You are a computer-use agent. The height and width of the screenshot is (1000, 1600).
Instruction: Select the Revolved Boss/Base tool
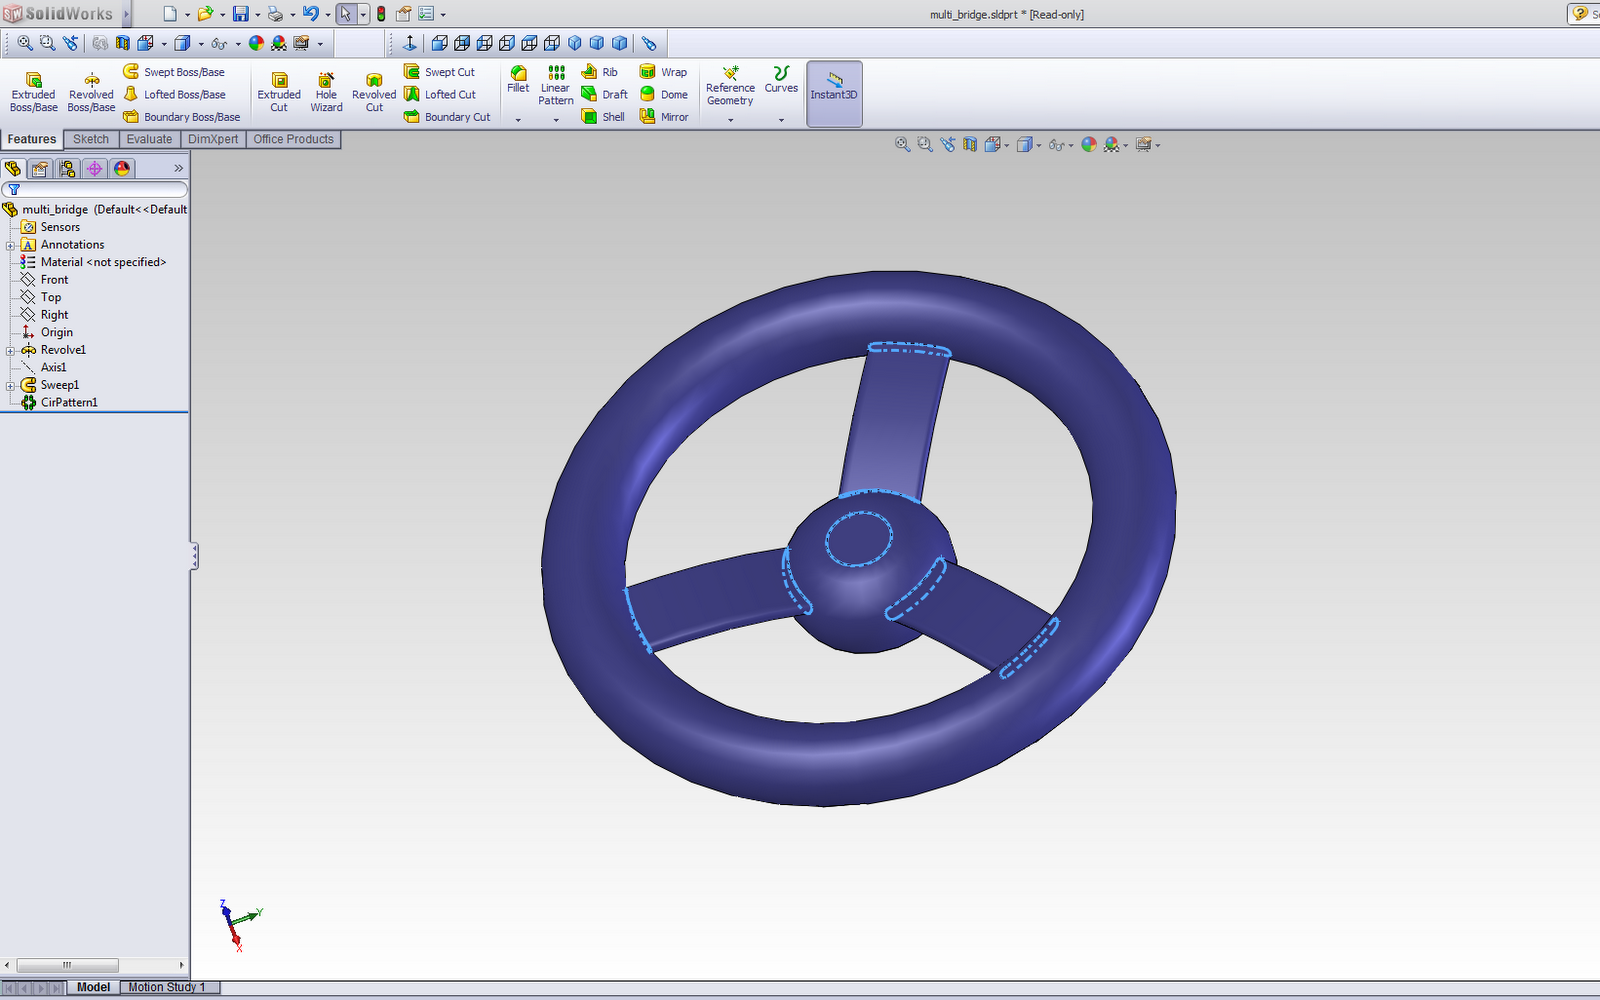point(91,92)
